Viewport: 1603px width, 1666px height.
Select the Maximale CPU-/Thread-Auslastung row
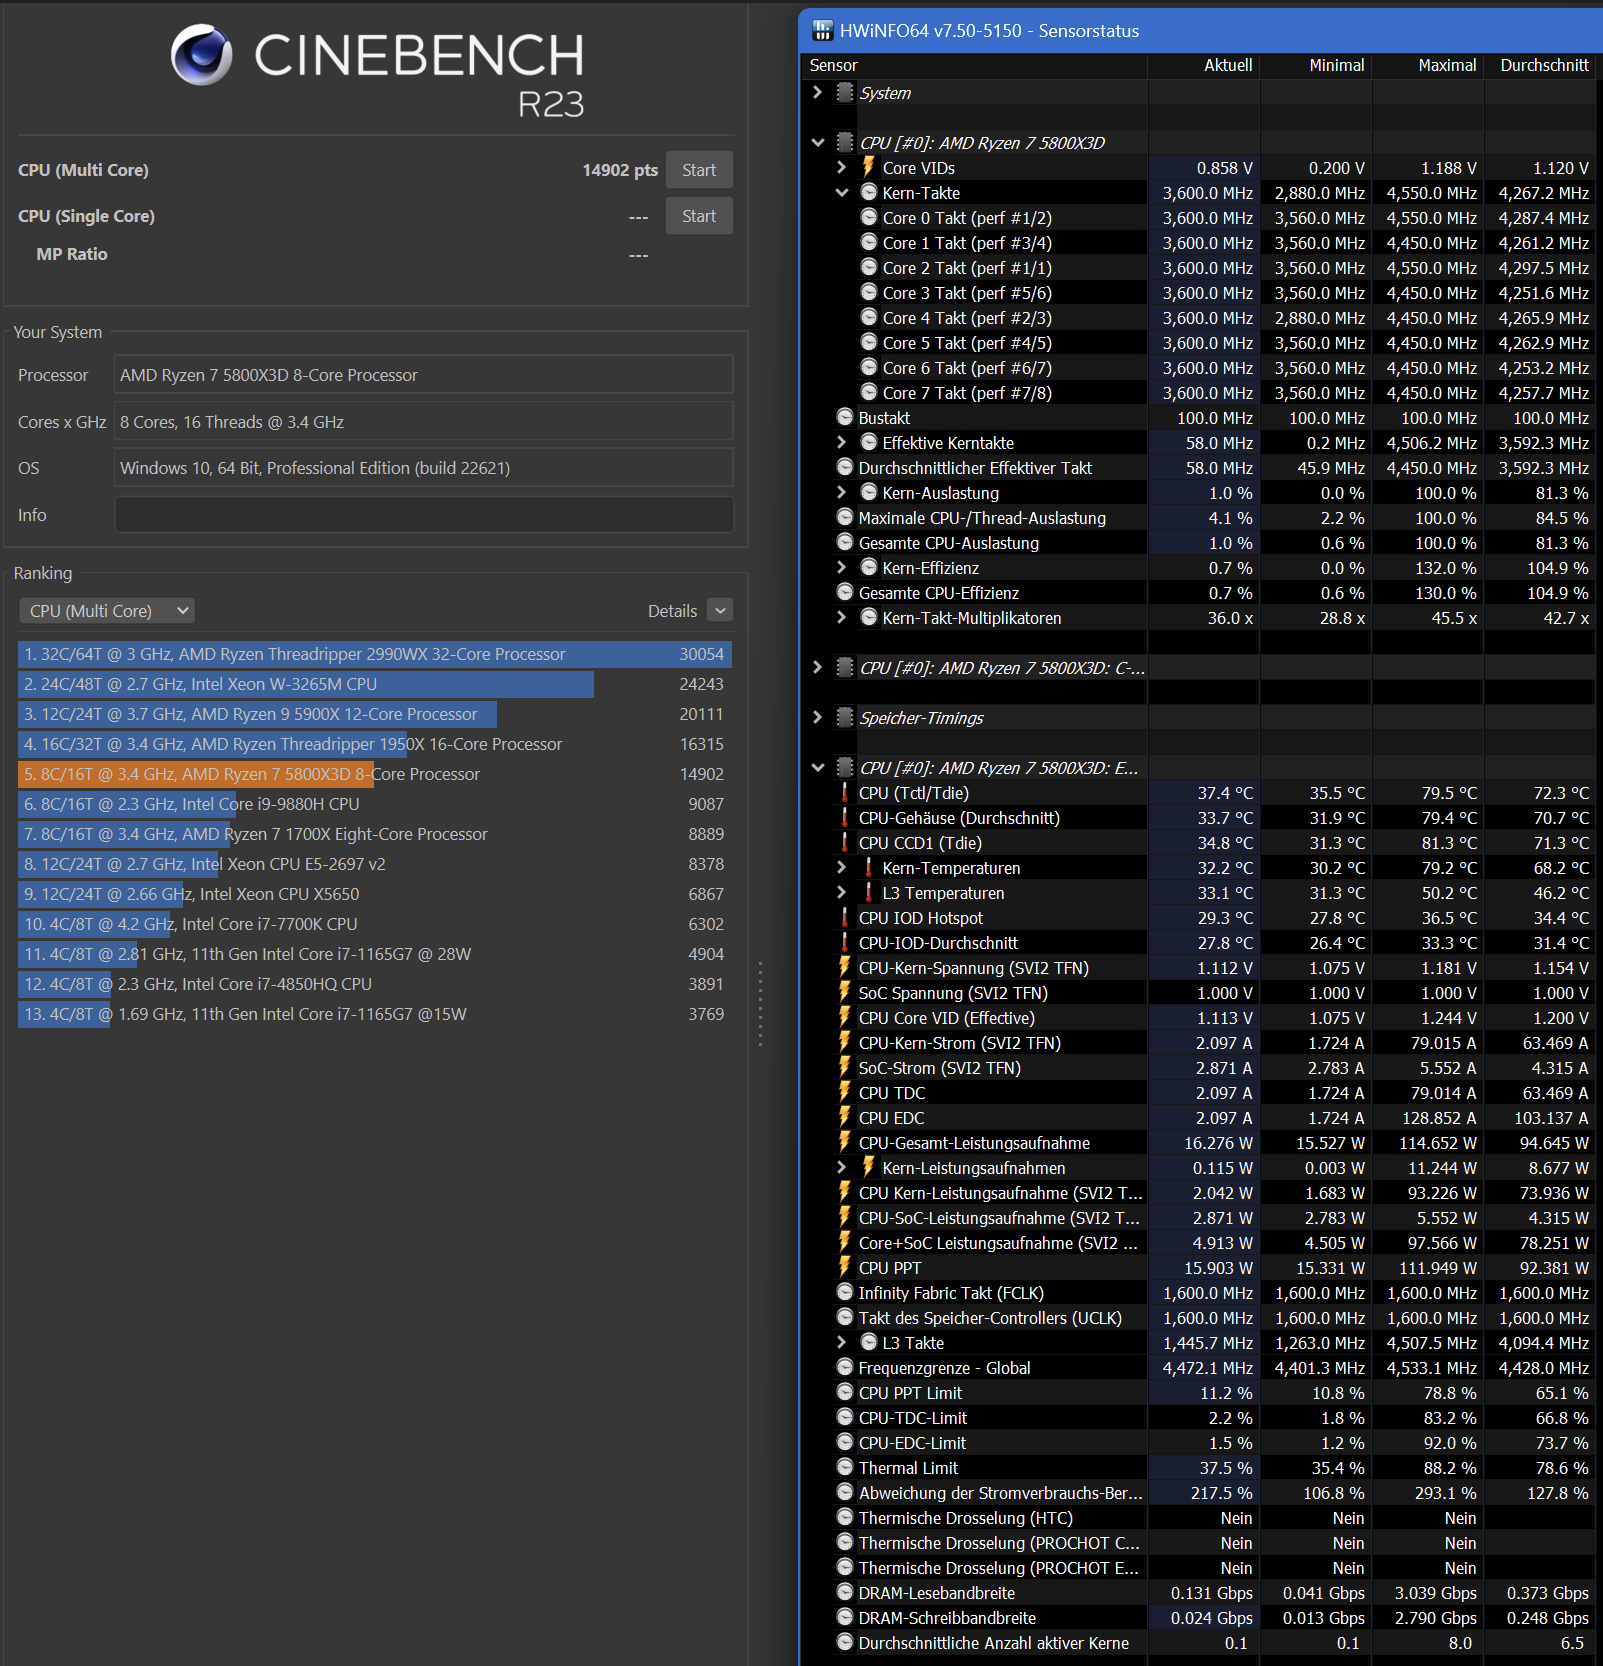[1200, 518]
